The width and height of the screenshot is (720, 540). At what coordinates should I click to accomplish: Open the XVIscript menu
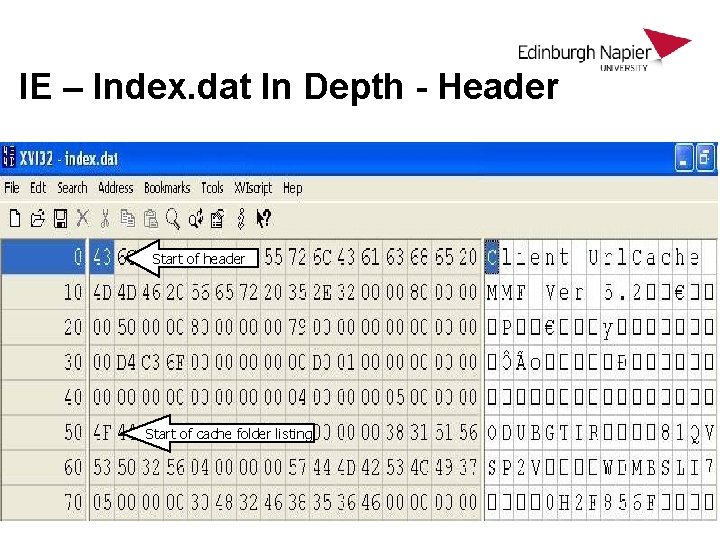pos(253,188)
